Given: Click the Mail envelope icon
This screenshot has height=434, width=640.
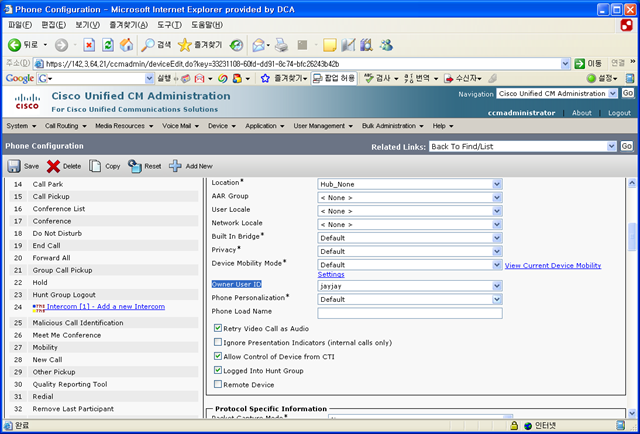Looking at the screenshot, I should click(258, 45).
